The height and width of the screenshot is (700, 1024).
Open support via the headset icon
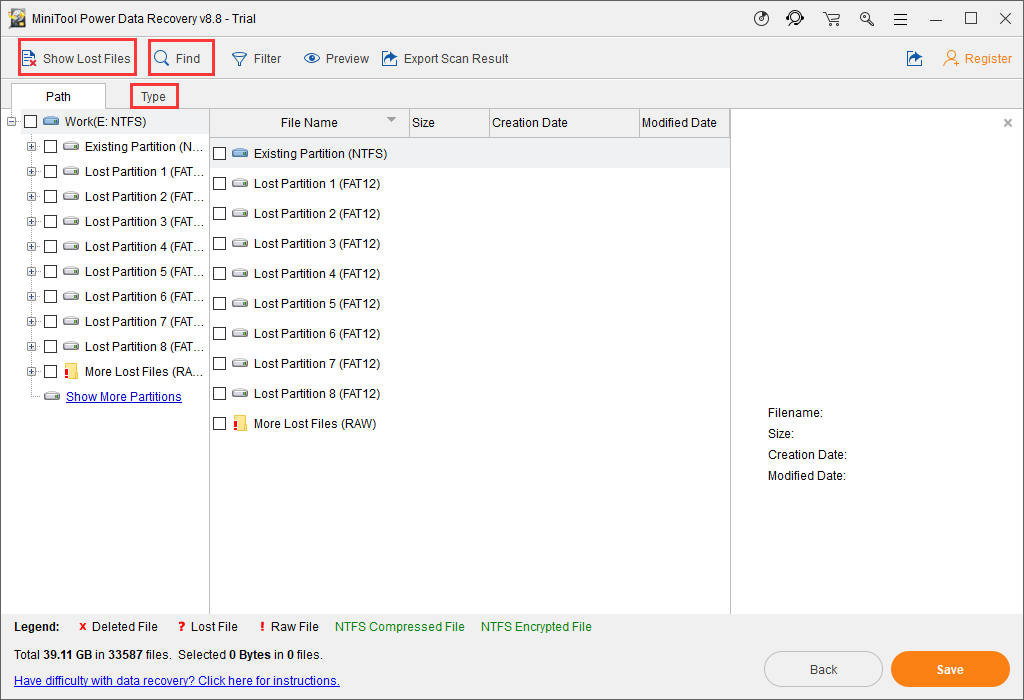(x=795, y=19)
